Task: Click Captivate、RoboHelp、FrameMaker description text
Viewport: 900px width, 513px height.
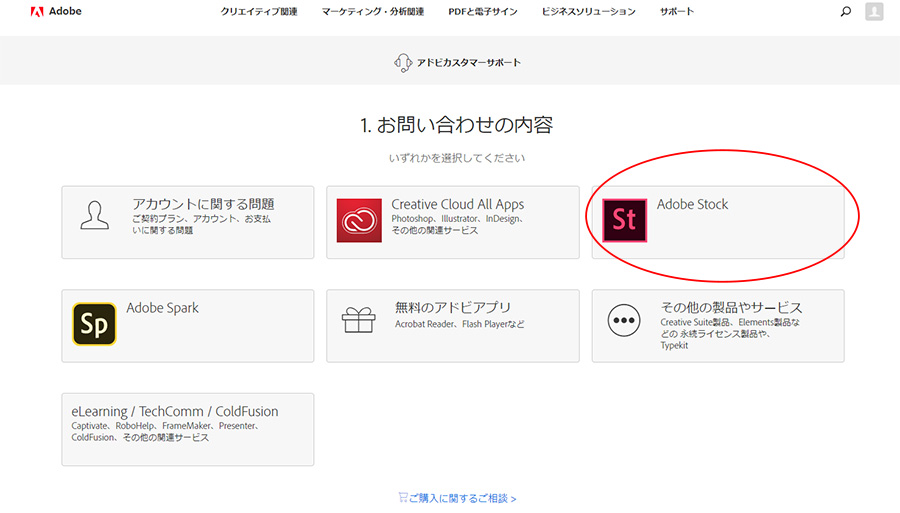Action: (x=165, y=432)
